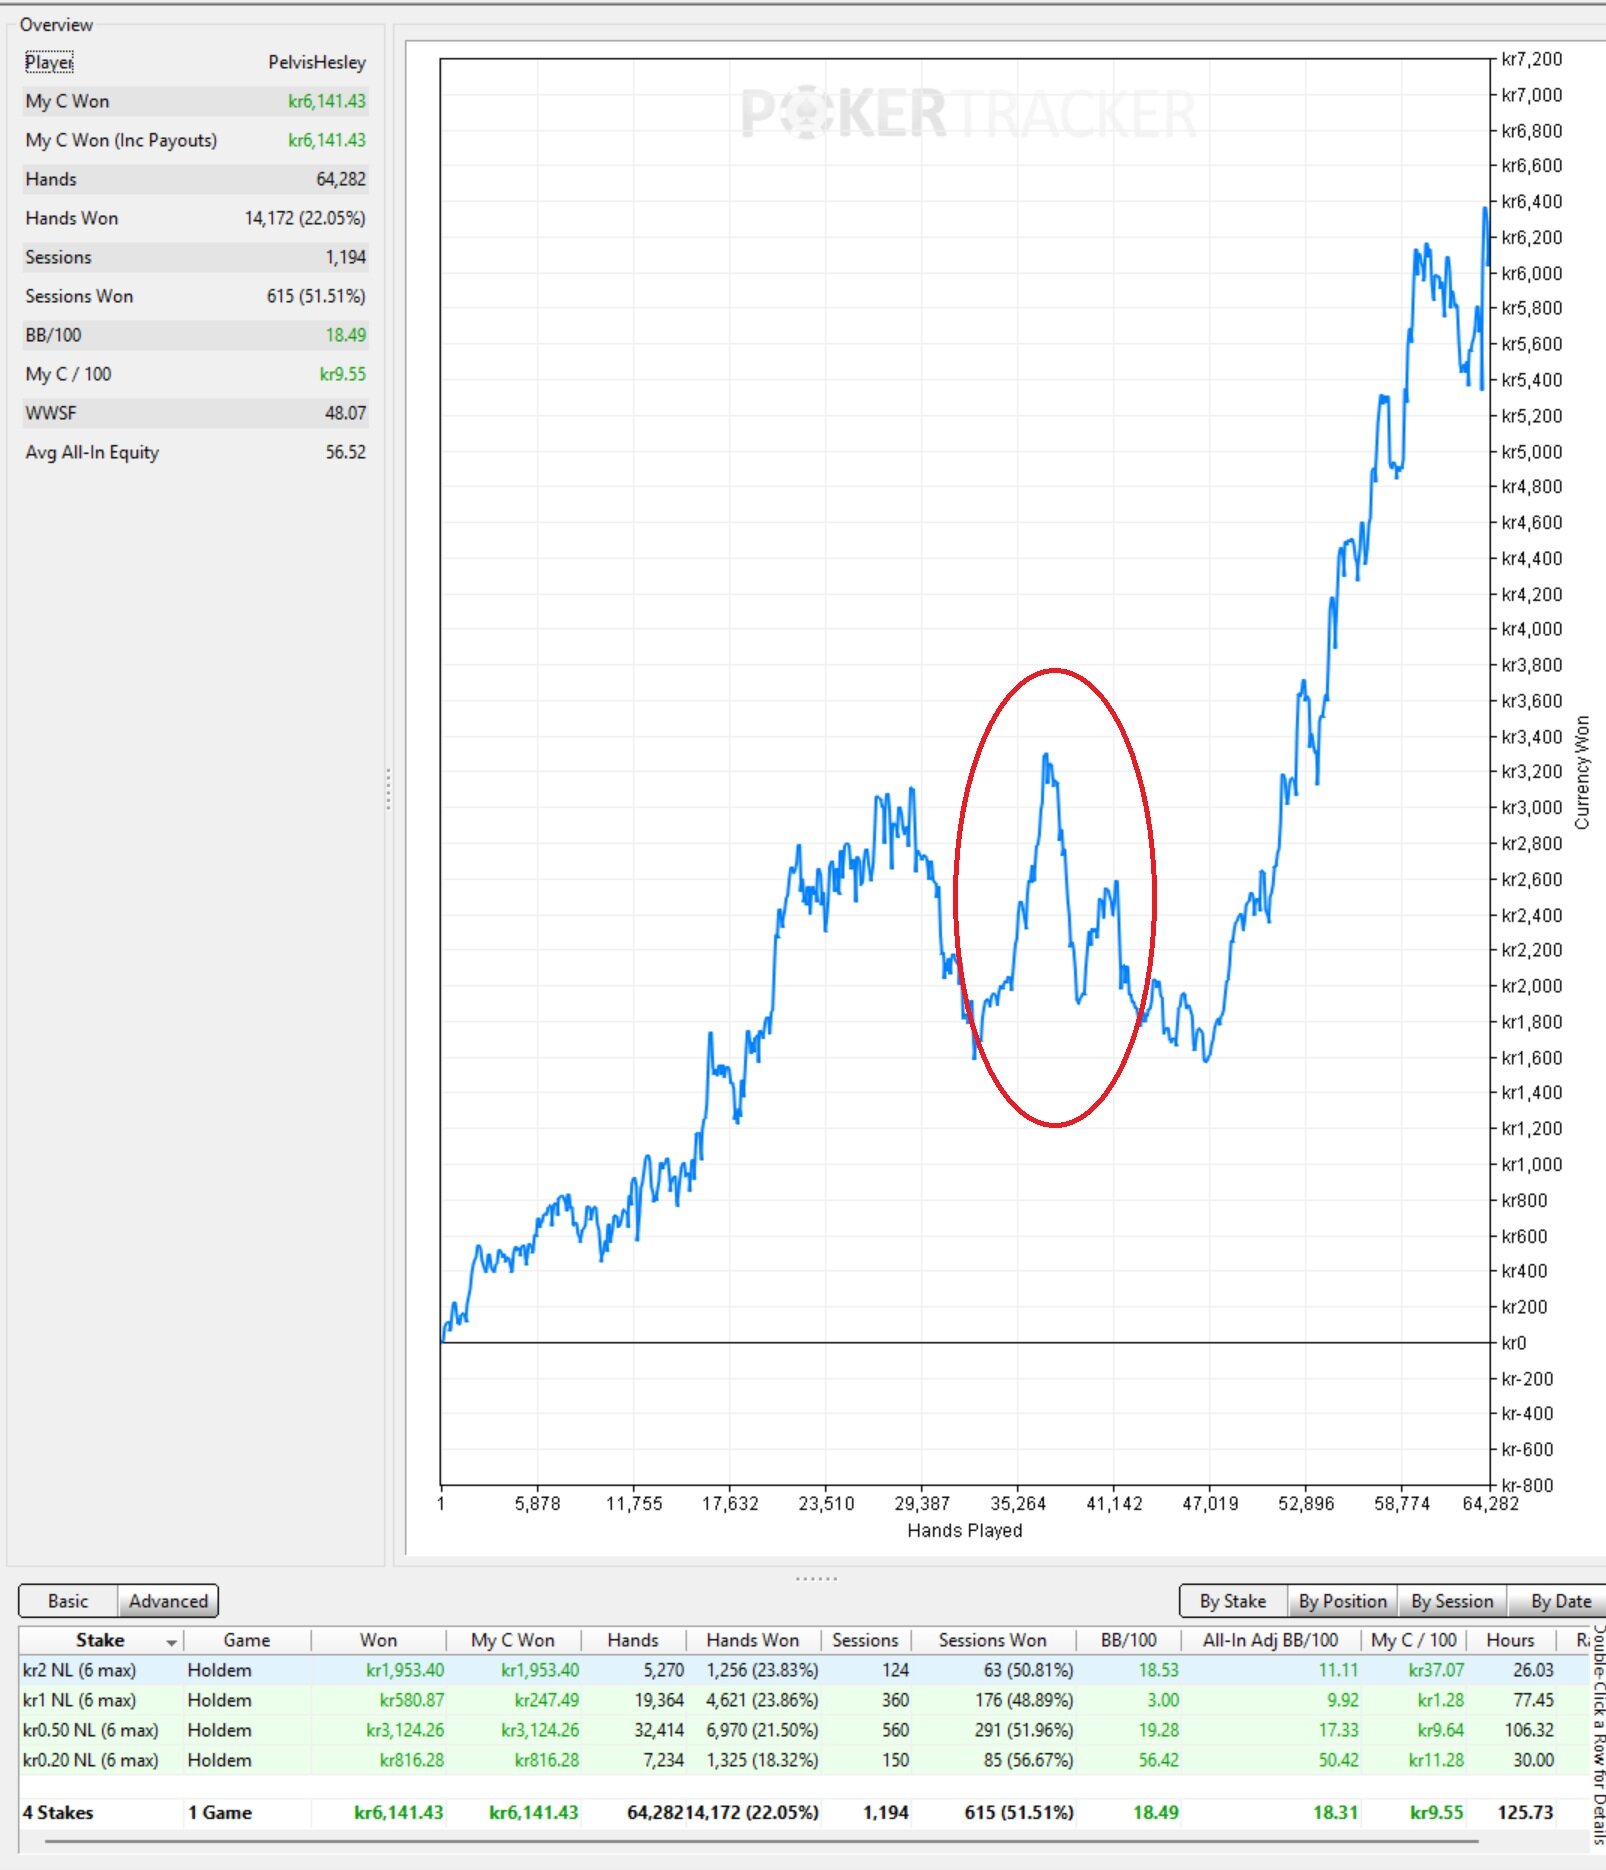Viewport: 1606px width, 1870px height.
Task: Switch to the Basic view button
Action: click(x=68, y=1601)
